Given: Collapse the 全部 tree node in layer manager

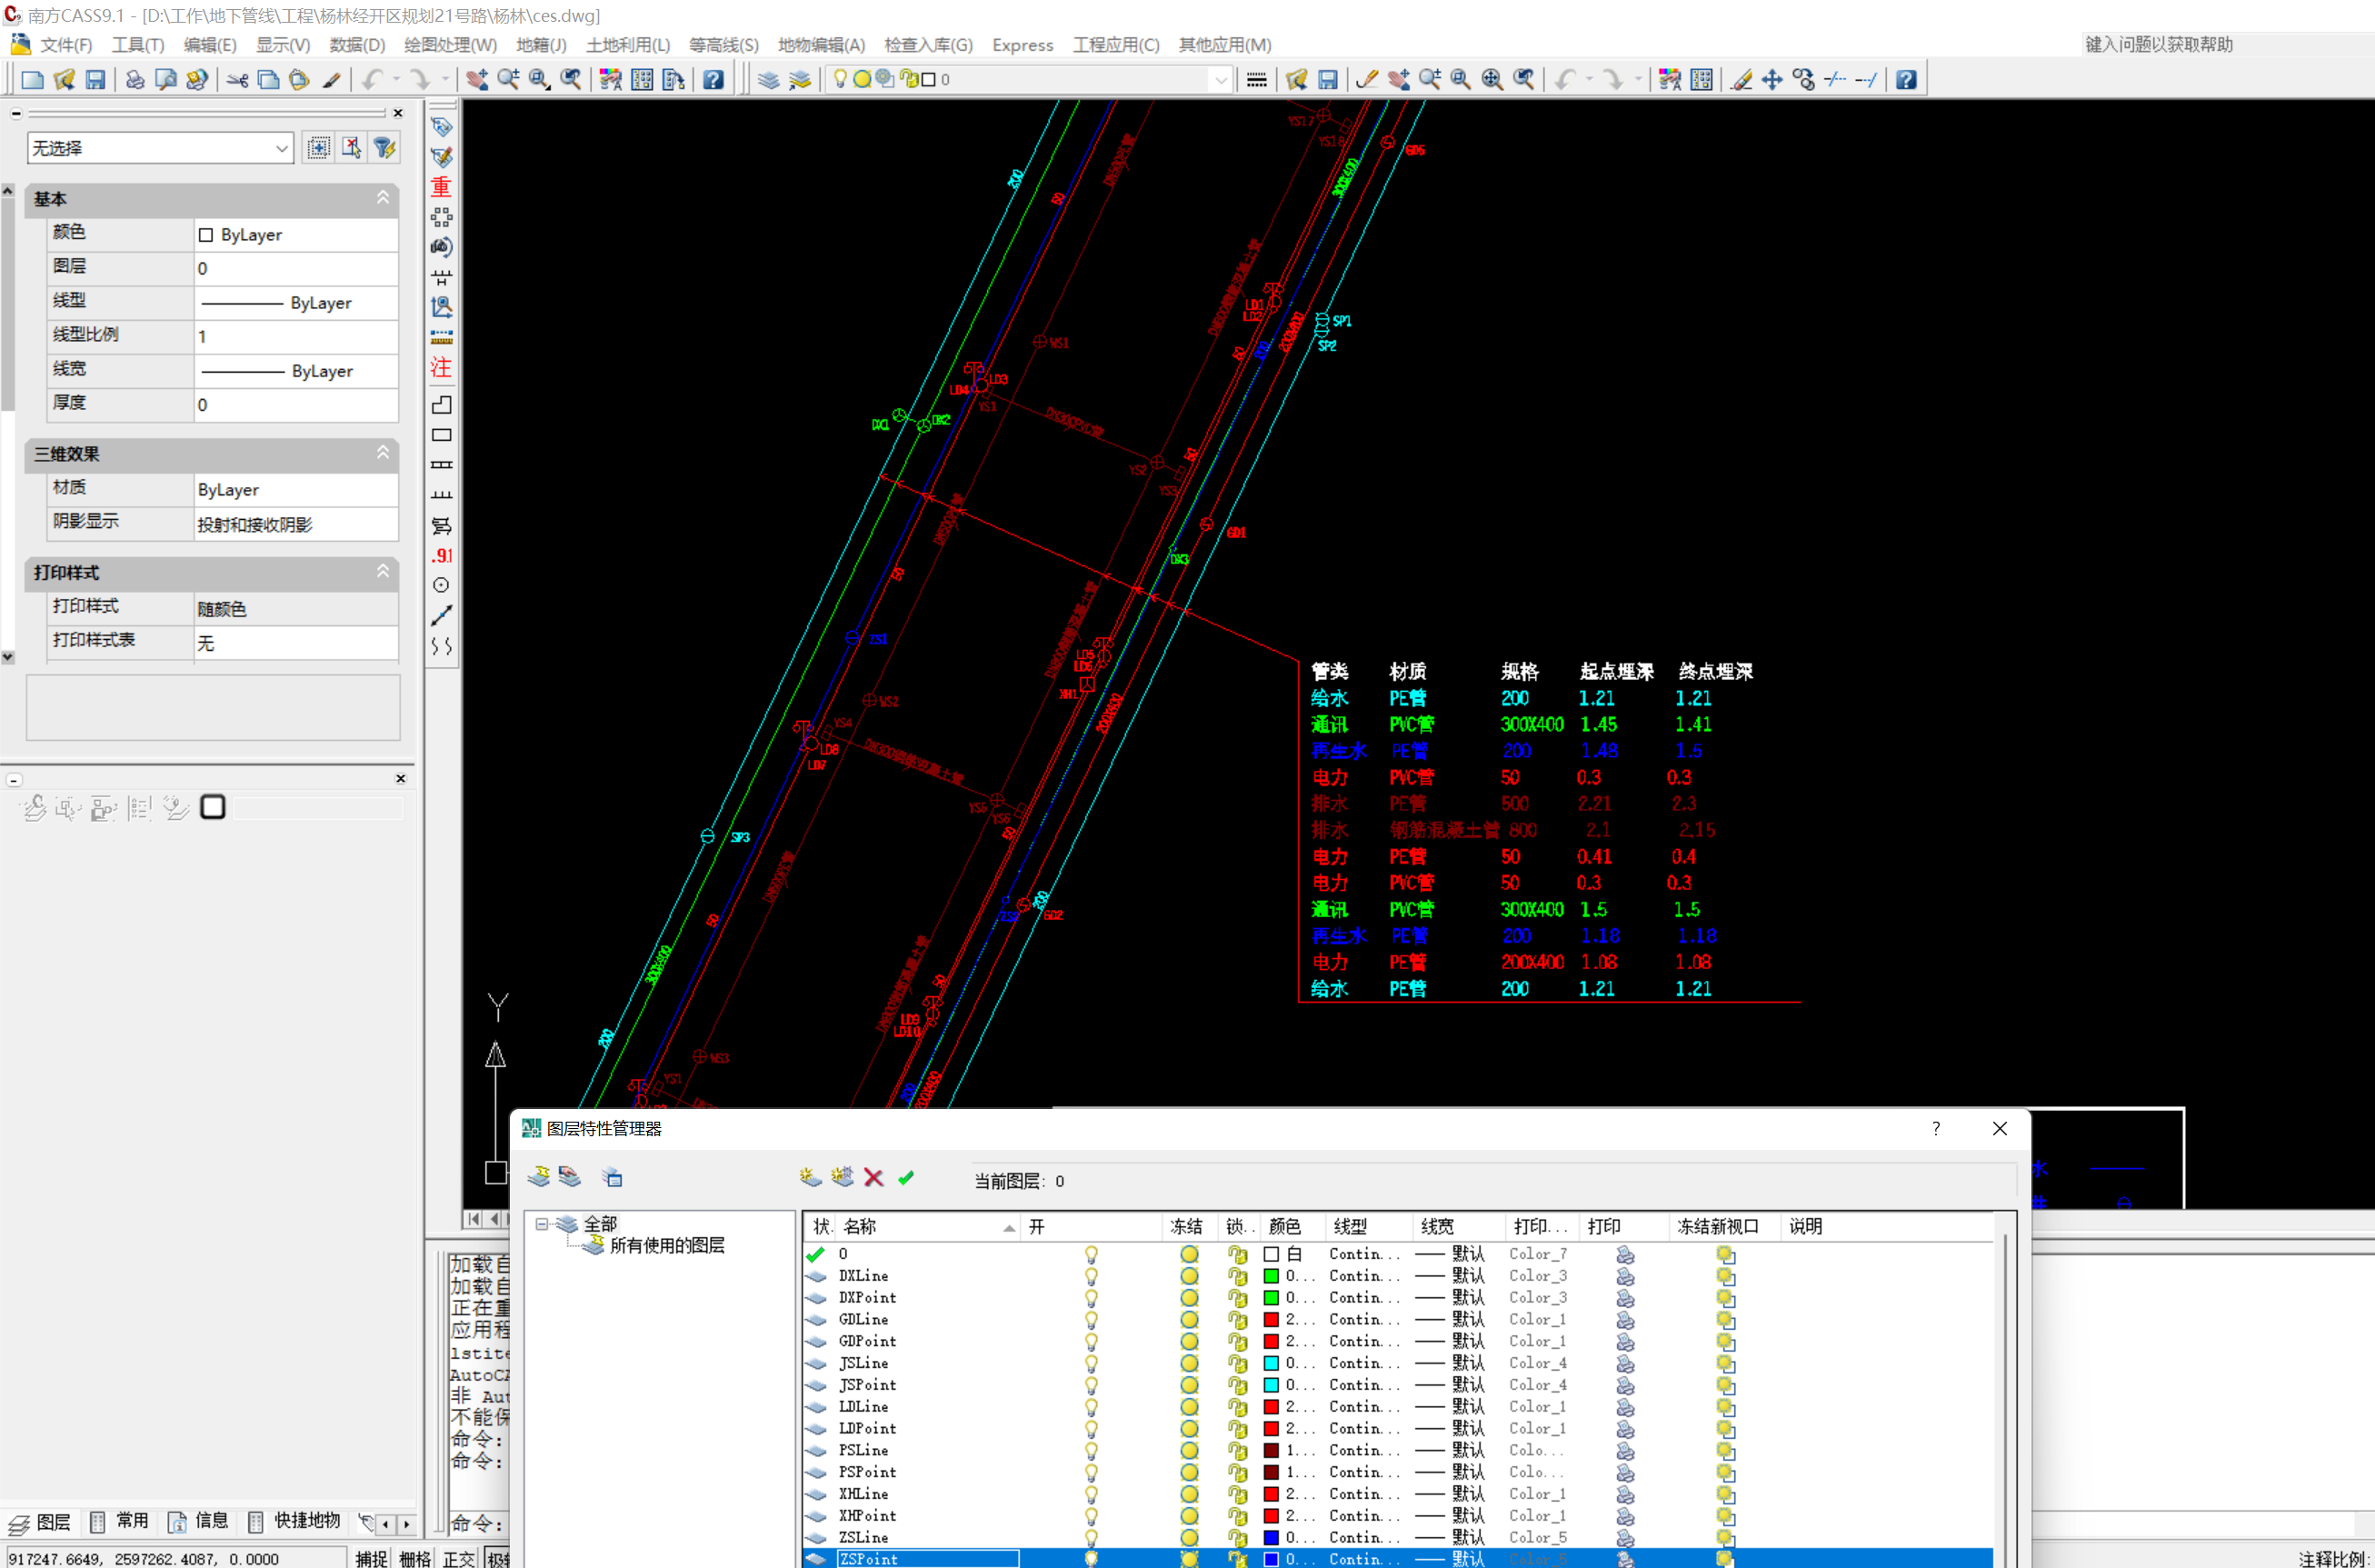Looking at the screenshot, I should [541, 1224].
